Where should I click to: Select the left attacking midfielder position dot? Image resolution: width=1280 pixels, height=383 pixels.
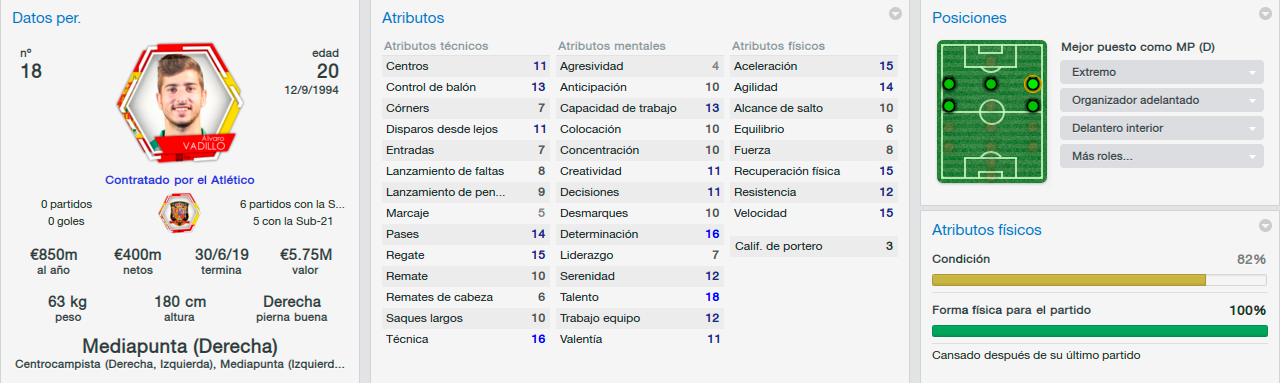[948, 83]
